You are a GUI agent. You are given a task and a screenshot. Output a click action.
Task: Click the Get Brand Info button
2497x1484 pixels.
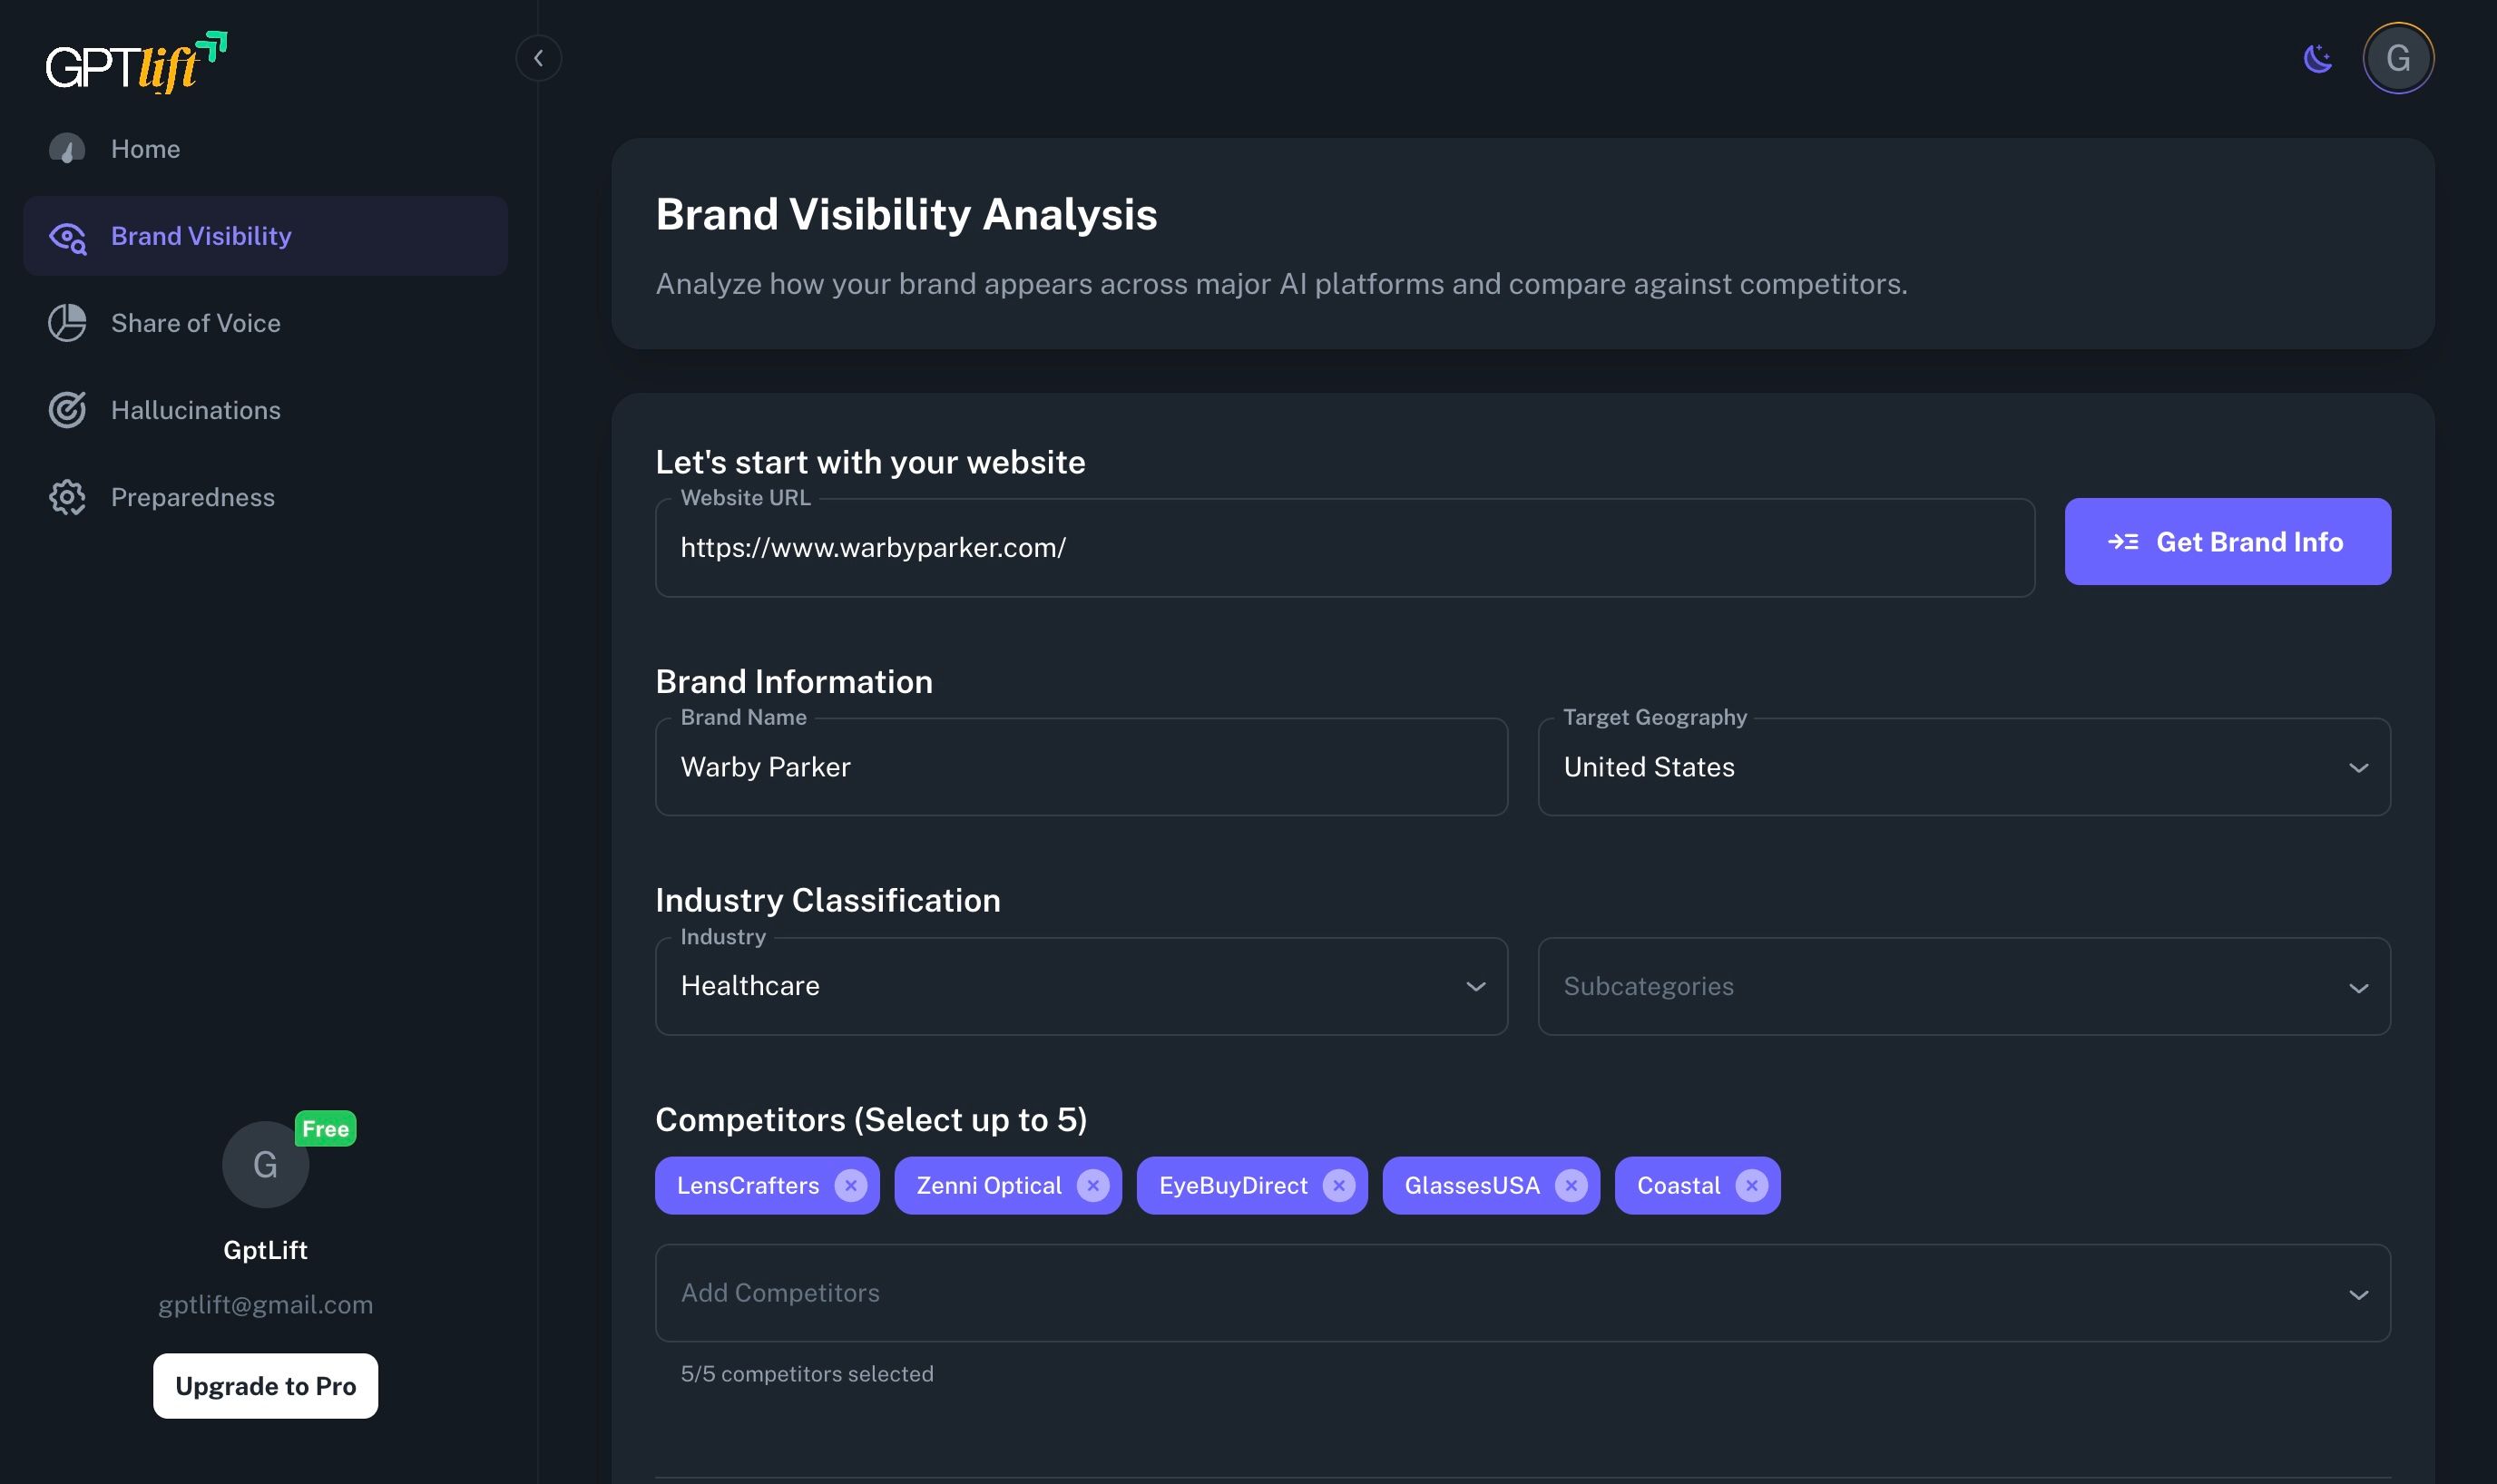click(2227, 542)
